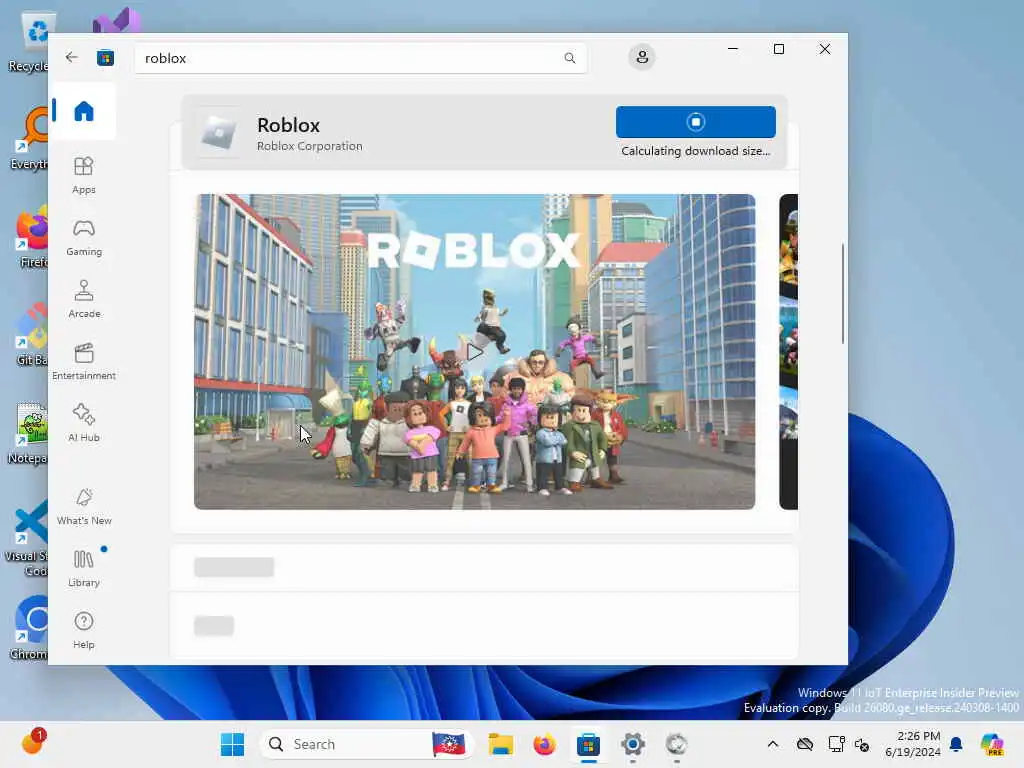Open Settings from the taskbar
Screen dimensions: 1024x768
click(x=633, y=744)
